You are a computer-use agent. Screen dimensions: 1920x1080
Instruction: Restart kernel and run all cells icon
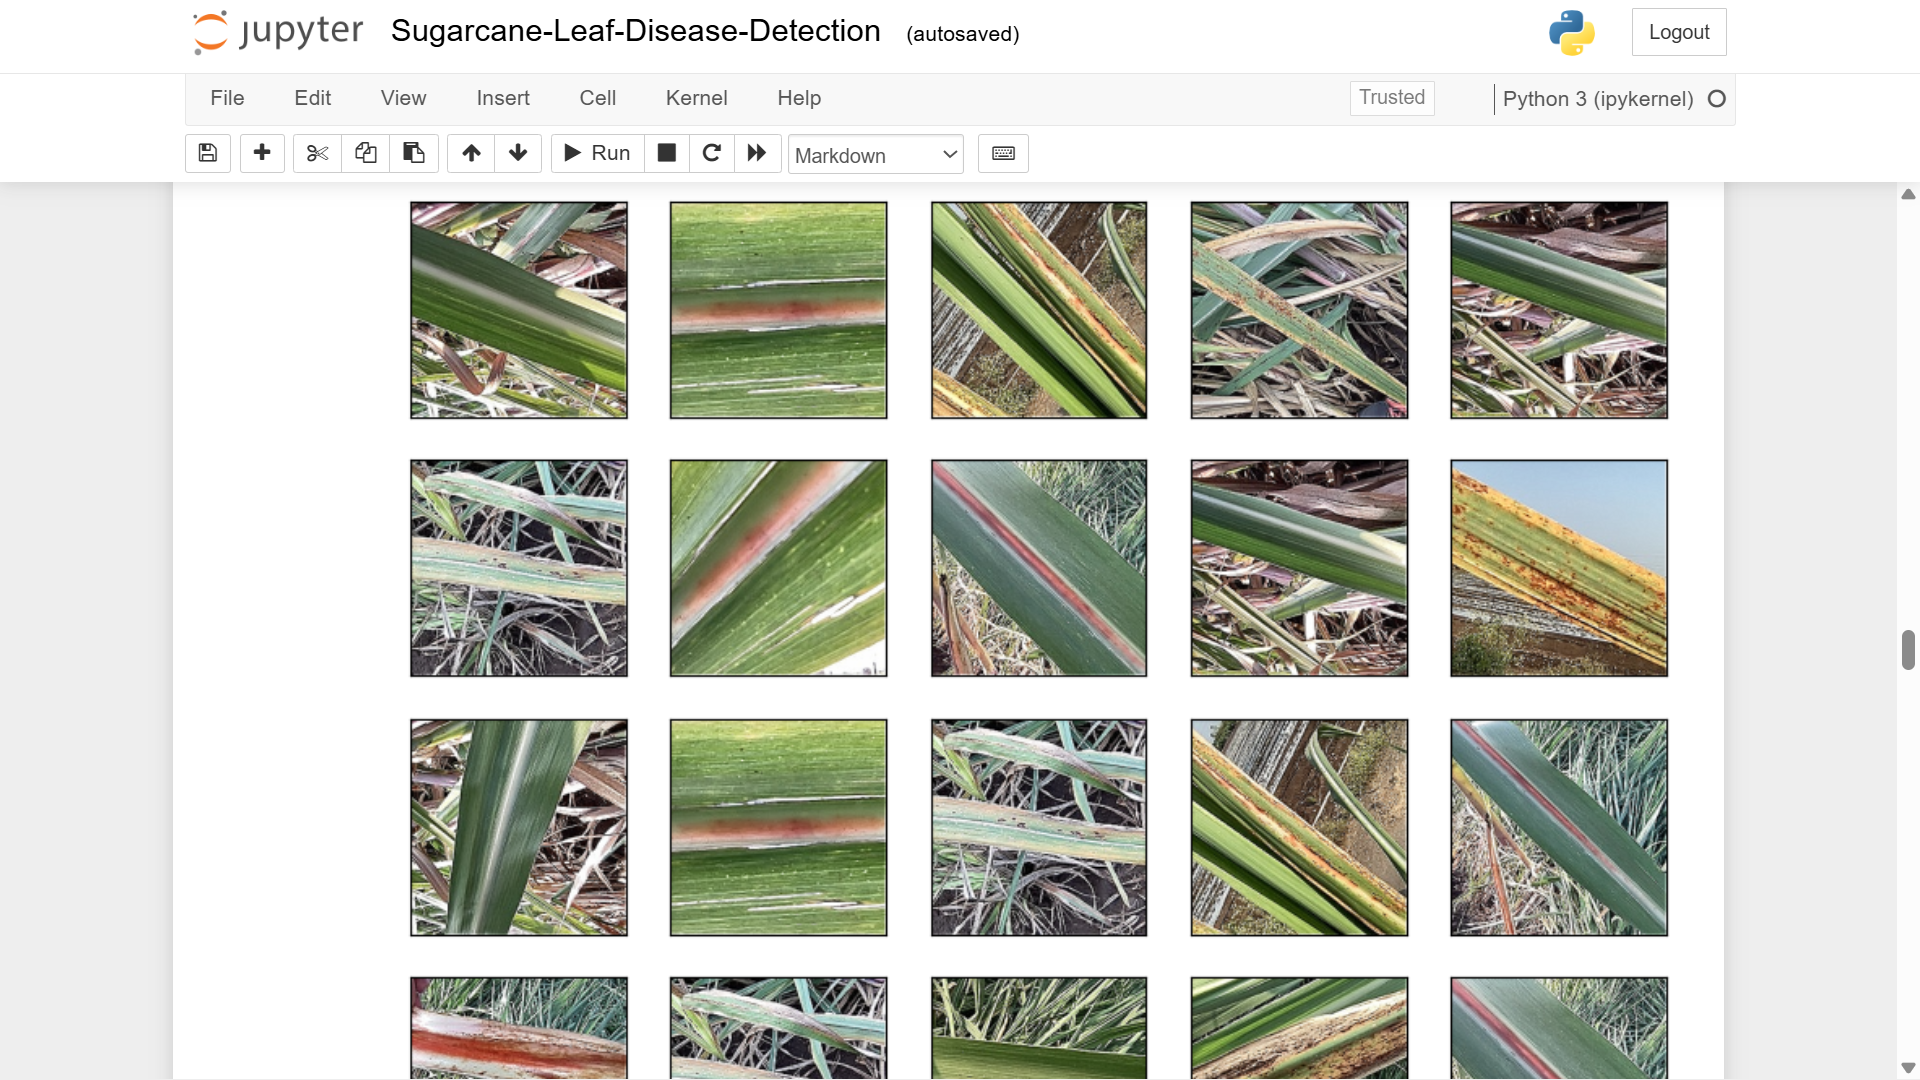pyautogui.click(x=757, y=153)
